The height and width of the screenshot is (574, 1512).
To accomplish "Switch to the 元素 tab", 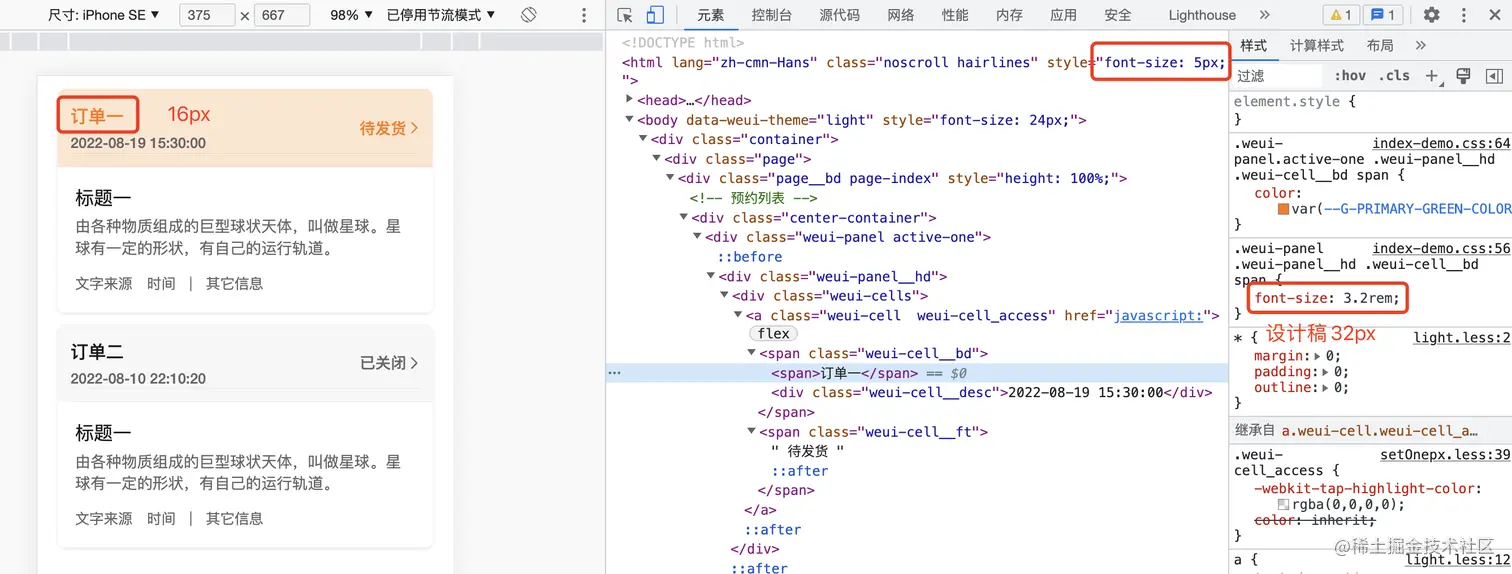I will click(x=711, y=15).
